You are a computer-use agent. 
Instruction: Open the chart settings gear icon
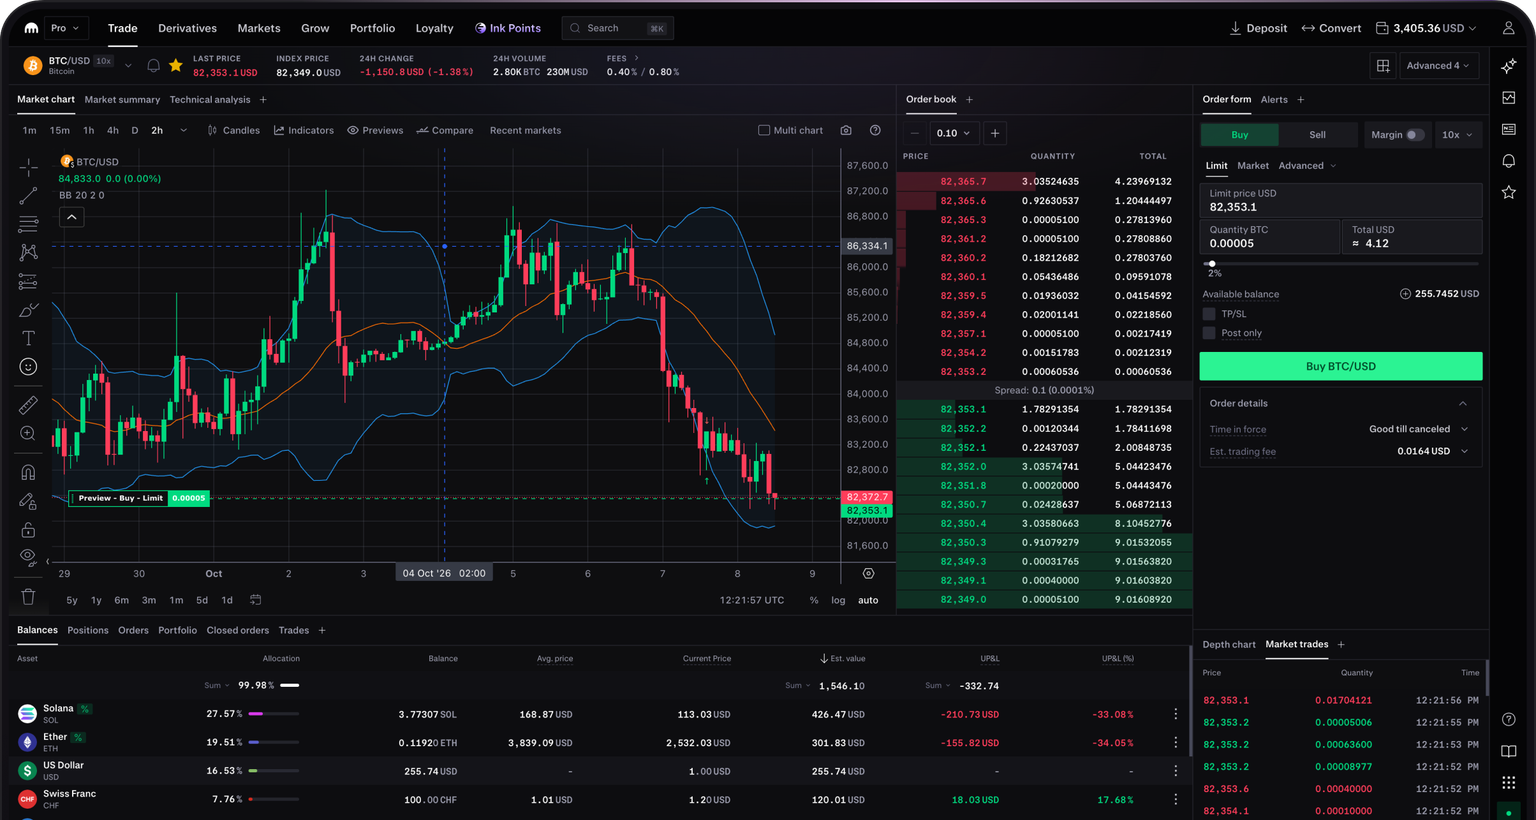coord(868,573)
